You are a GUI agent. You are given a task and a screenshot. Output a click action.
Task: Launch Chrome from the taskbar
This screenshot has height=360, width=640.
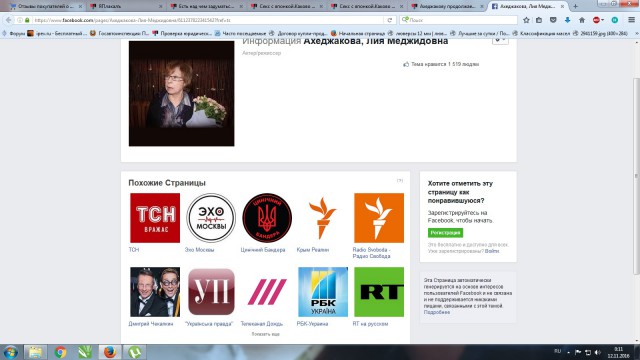click(x=60, y=352)
